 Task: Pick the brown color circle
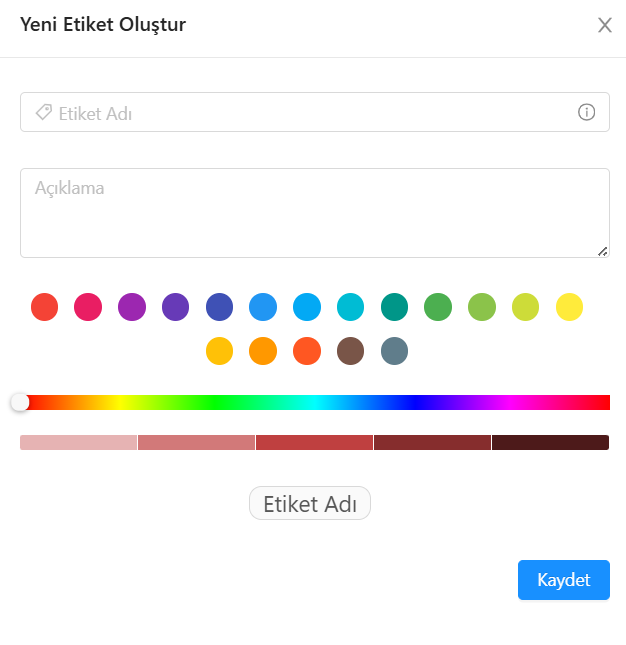point(350,351)
